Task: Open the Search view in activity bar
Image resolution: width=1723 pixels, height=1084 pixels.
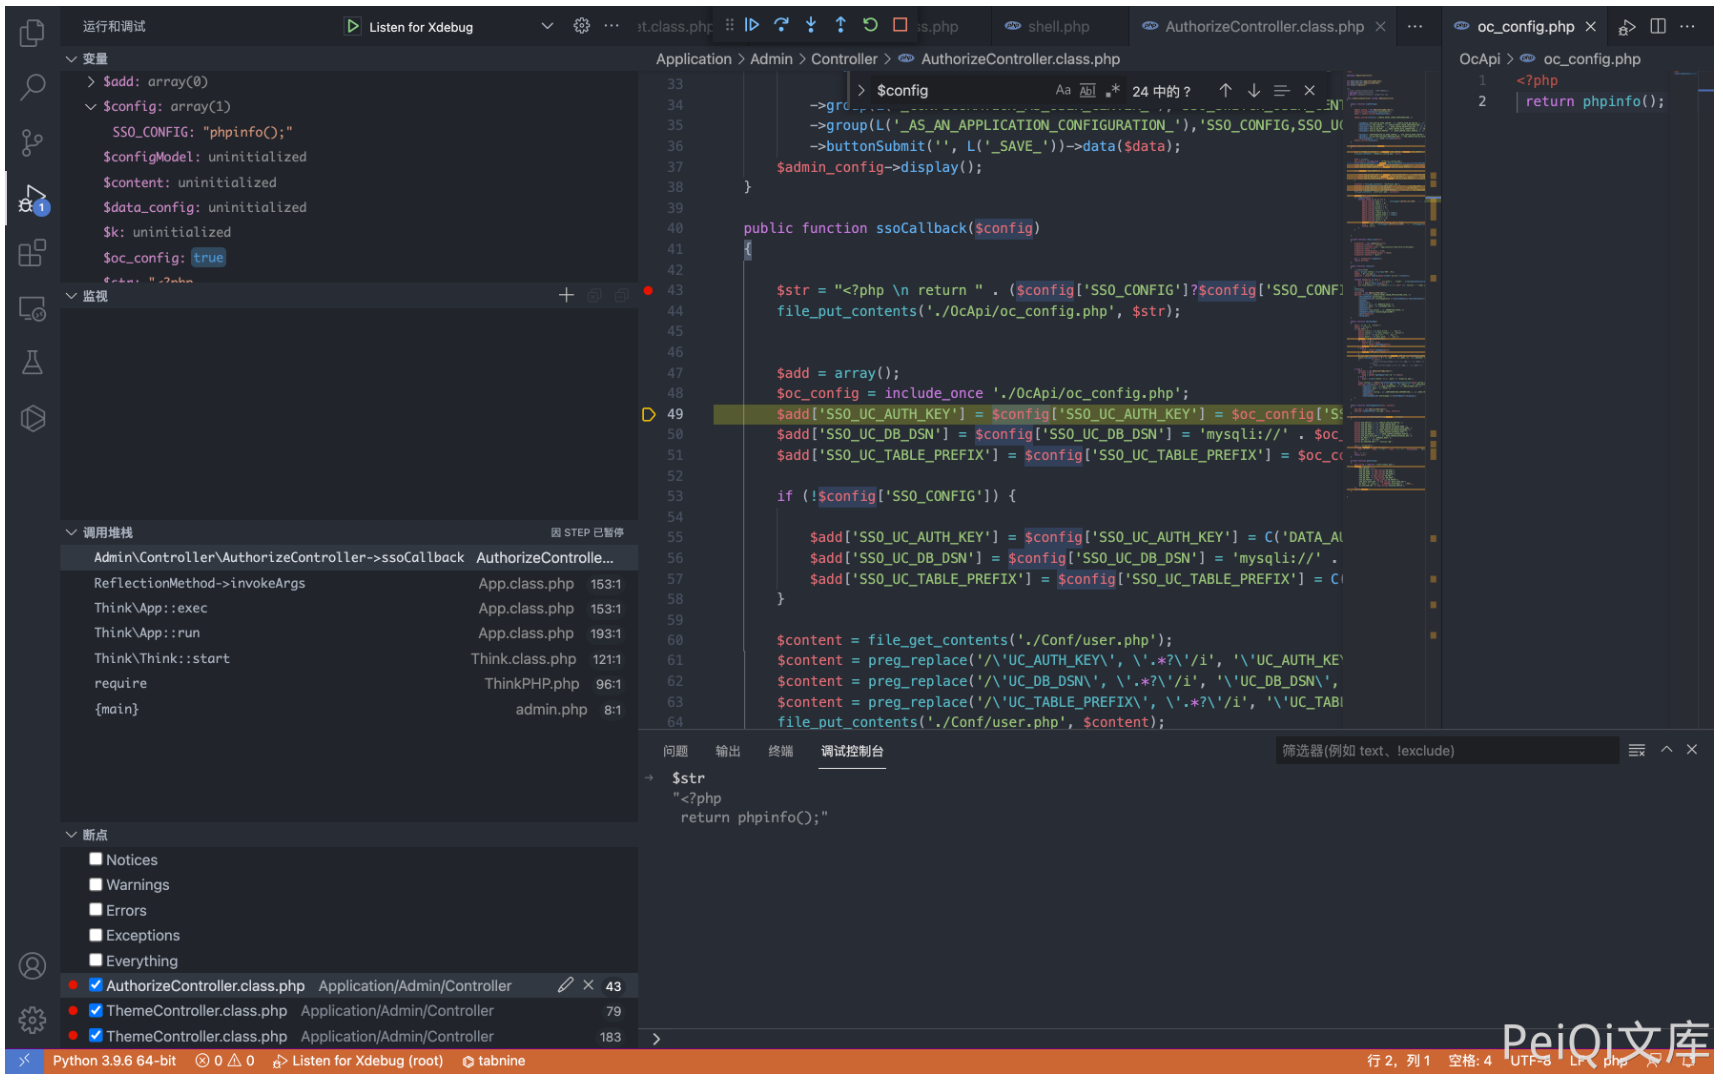Action: tap(32, 88)
